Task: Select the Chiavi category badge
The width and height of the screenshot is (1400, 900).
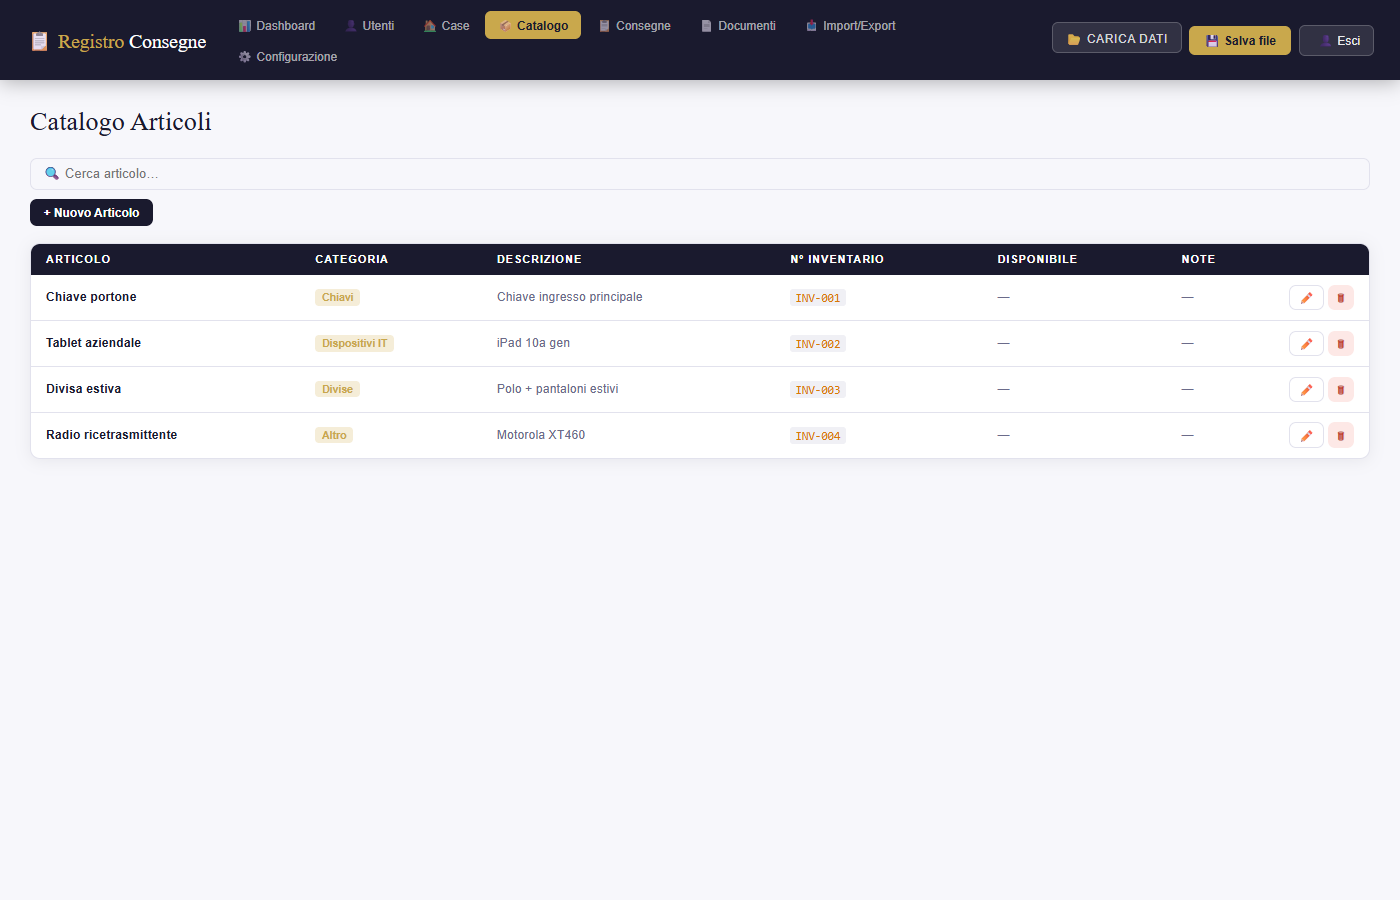Action: coord(337,297)
